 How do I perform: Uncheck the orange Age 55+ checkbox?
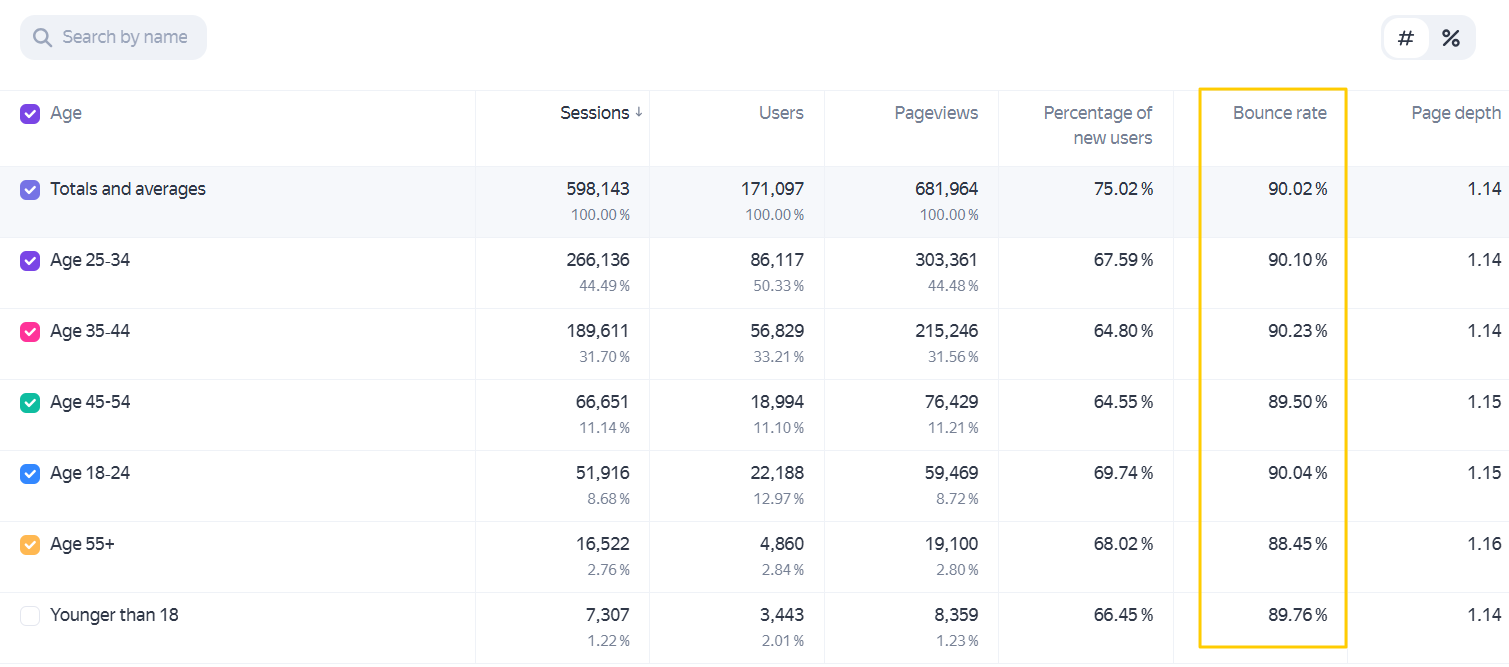click(30, 545)
